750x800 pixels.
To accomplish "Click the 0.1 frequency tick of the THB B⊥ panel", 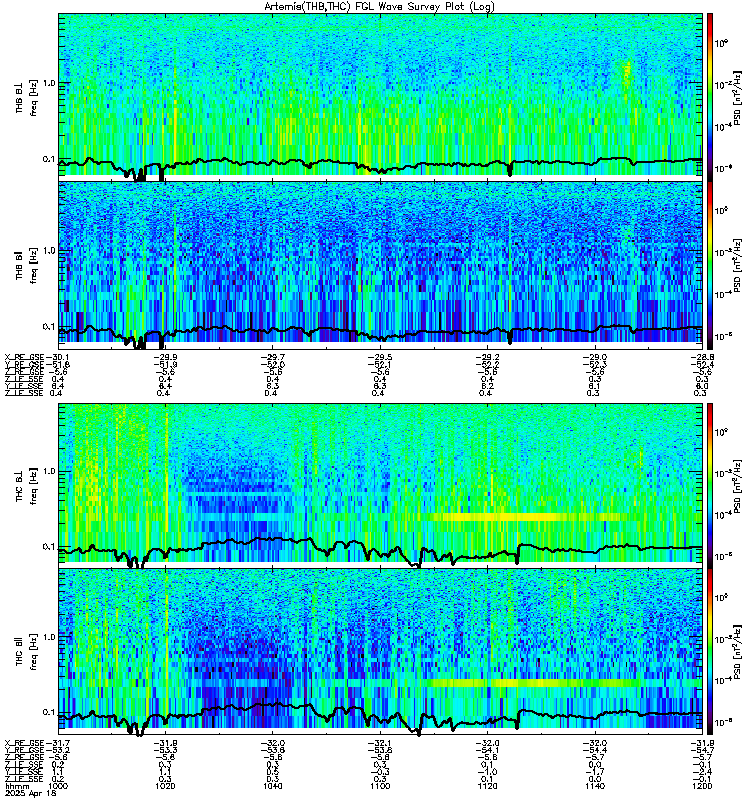I will (49, 159).
